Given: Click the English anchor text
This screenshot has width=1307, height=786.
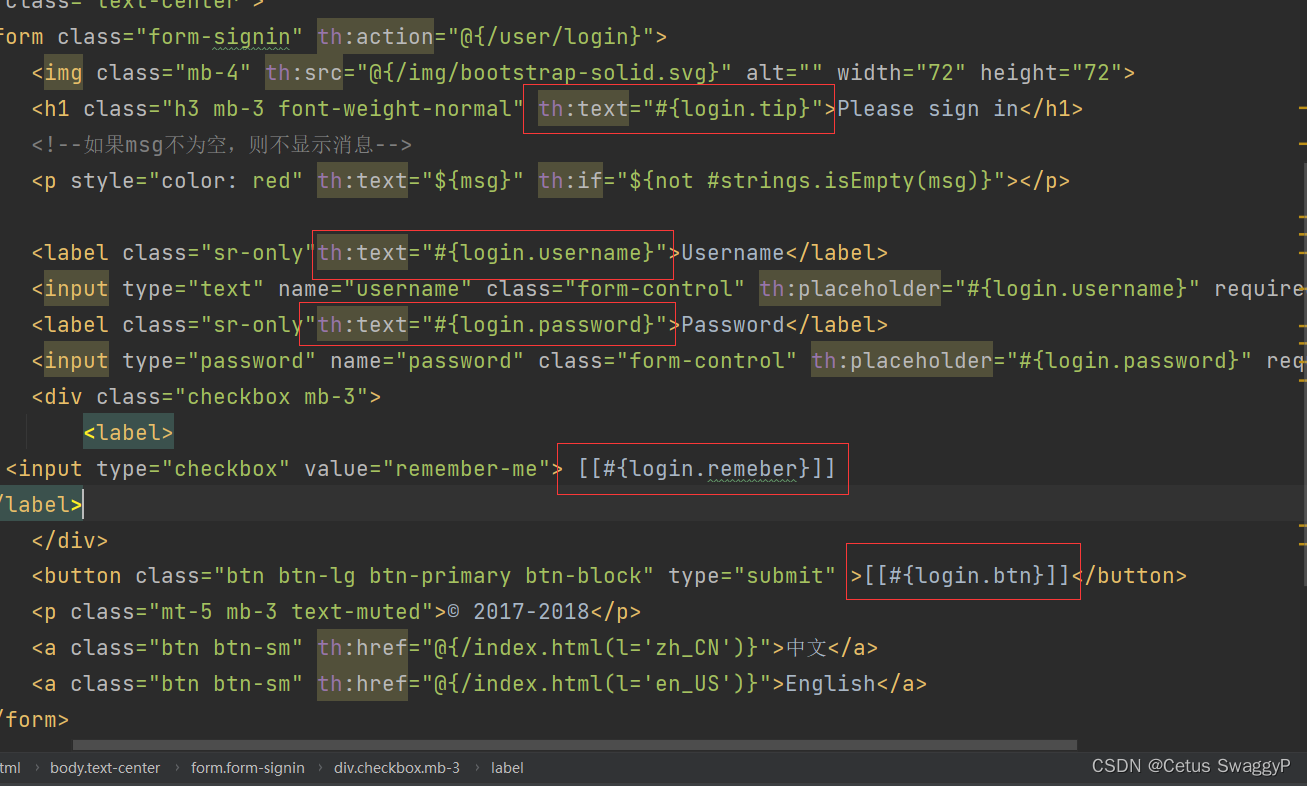Looking at the screenshot, I should click(x=830, y=685).
